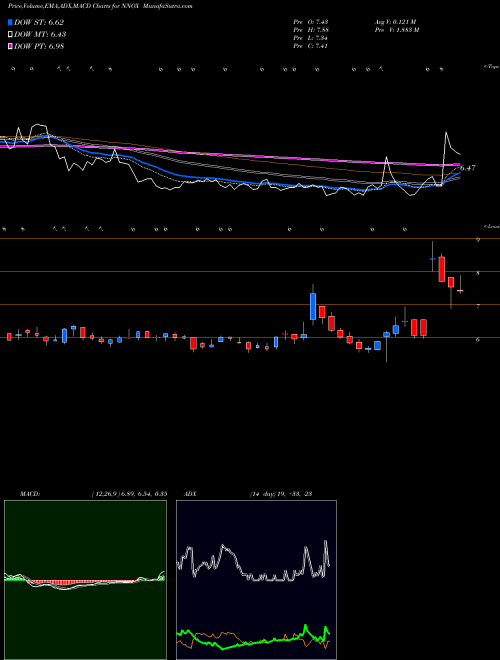Click the price axis label 6
Viewport: 500px width, 660px height.
[478, 340]
